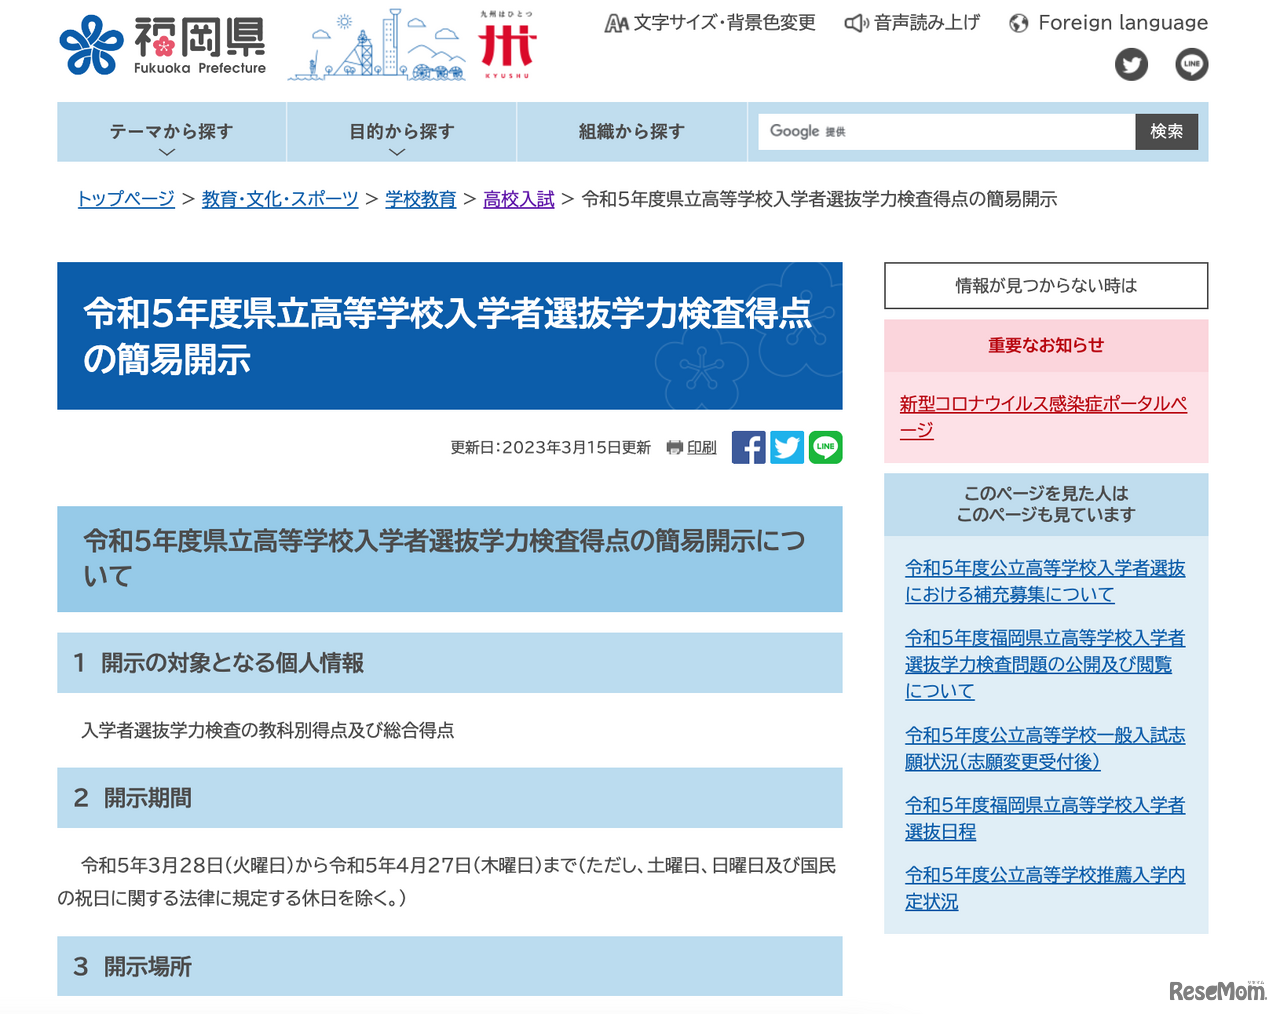The image size is (1280, 1014).
Task: Click the Aa icon beside 文字サイズ
Action: [x=616, y=23]
